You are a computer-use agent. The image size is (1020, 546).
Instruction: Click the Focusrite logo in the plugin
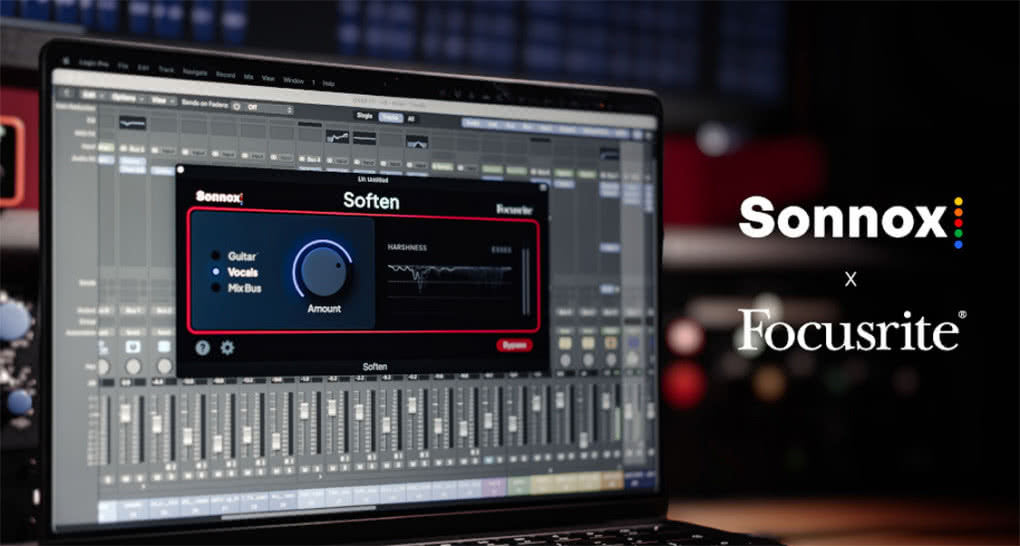[515, 210]
